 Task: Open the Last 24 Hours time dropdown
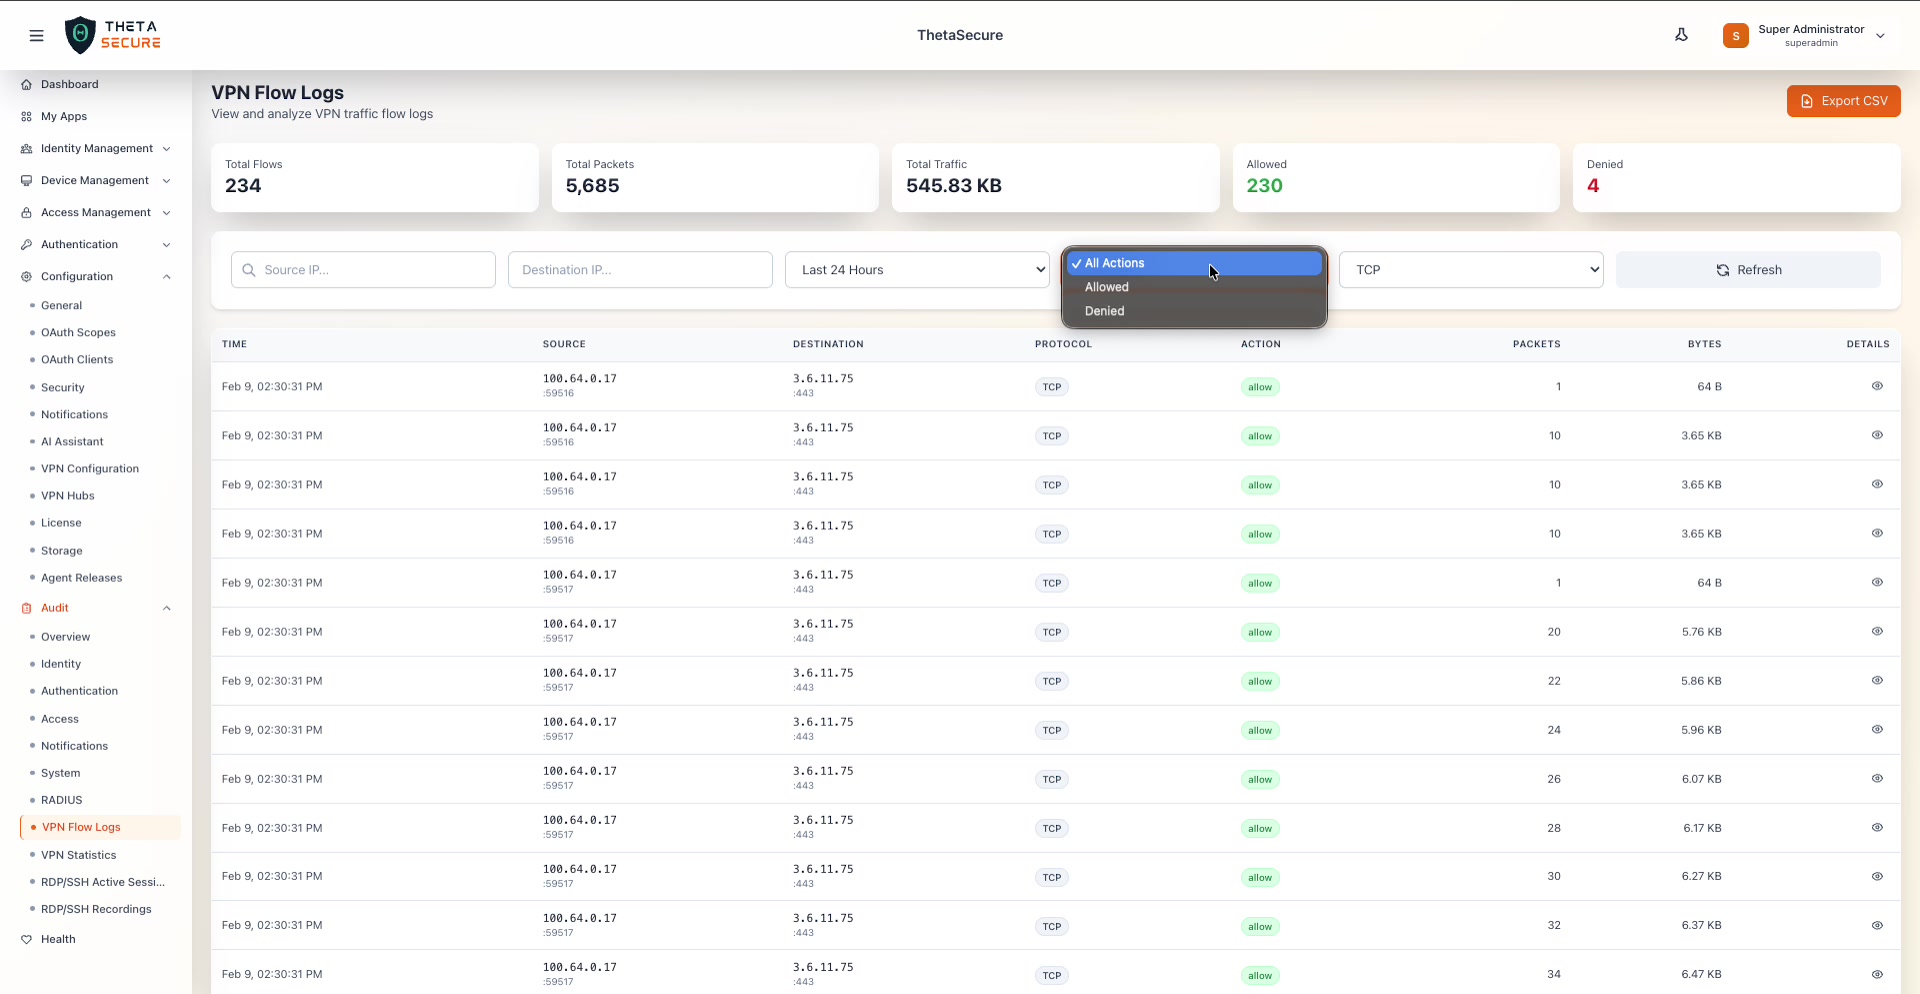(x=917, y=270)
